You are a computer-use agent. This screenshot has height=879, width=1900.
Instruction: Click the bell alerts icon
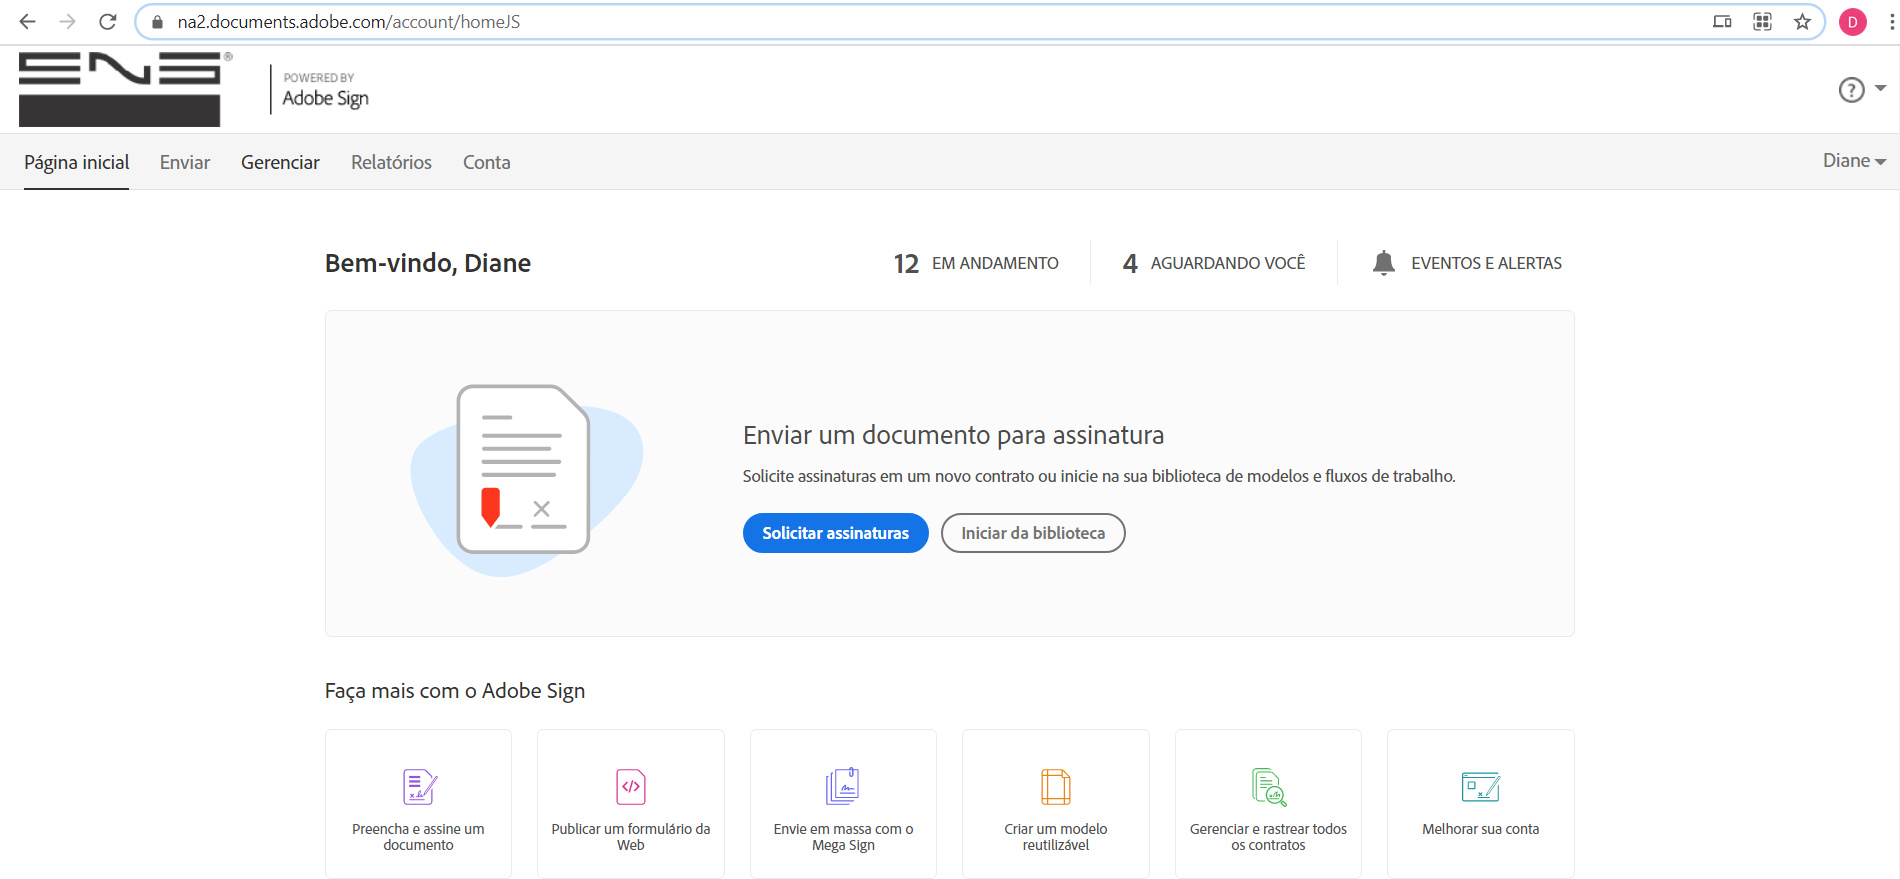point(1384,263)
